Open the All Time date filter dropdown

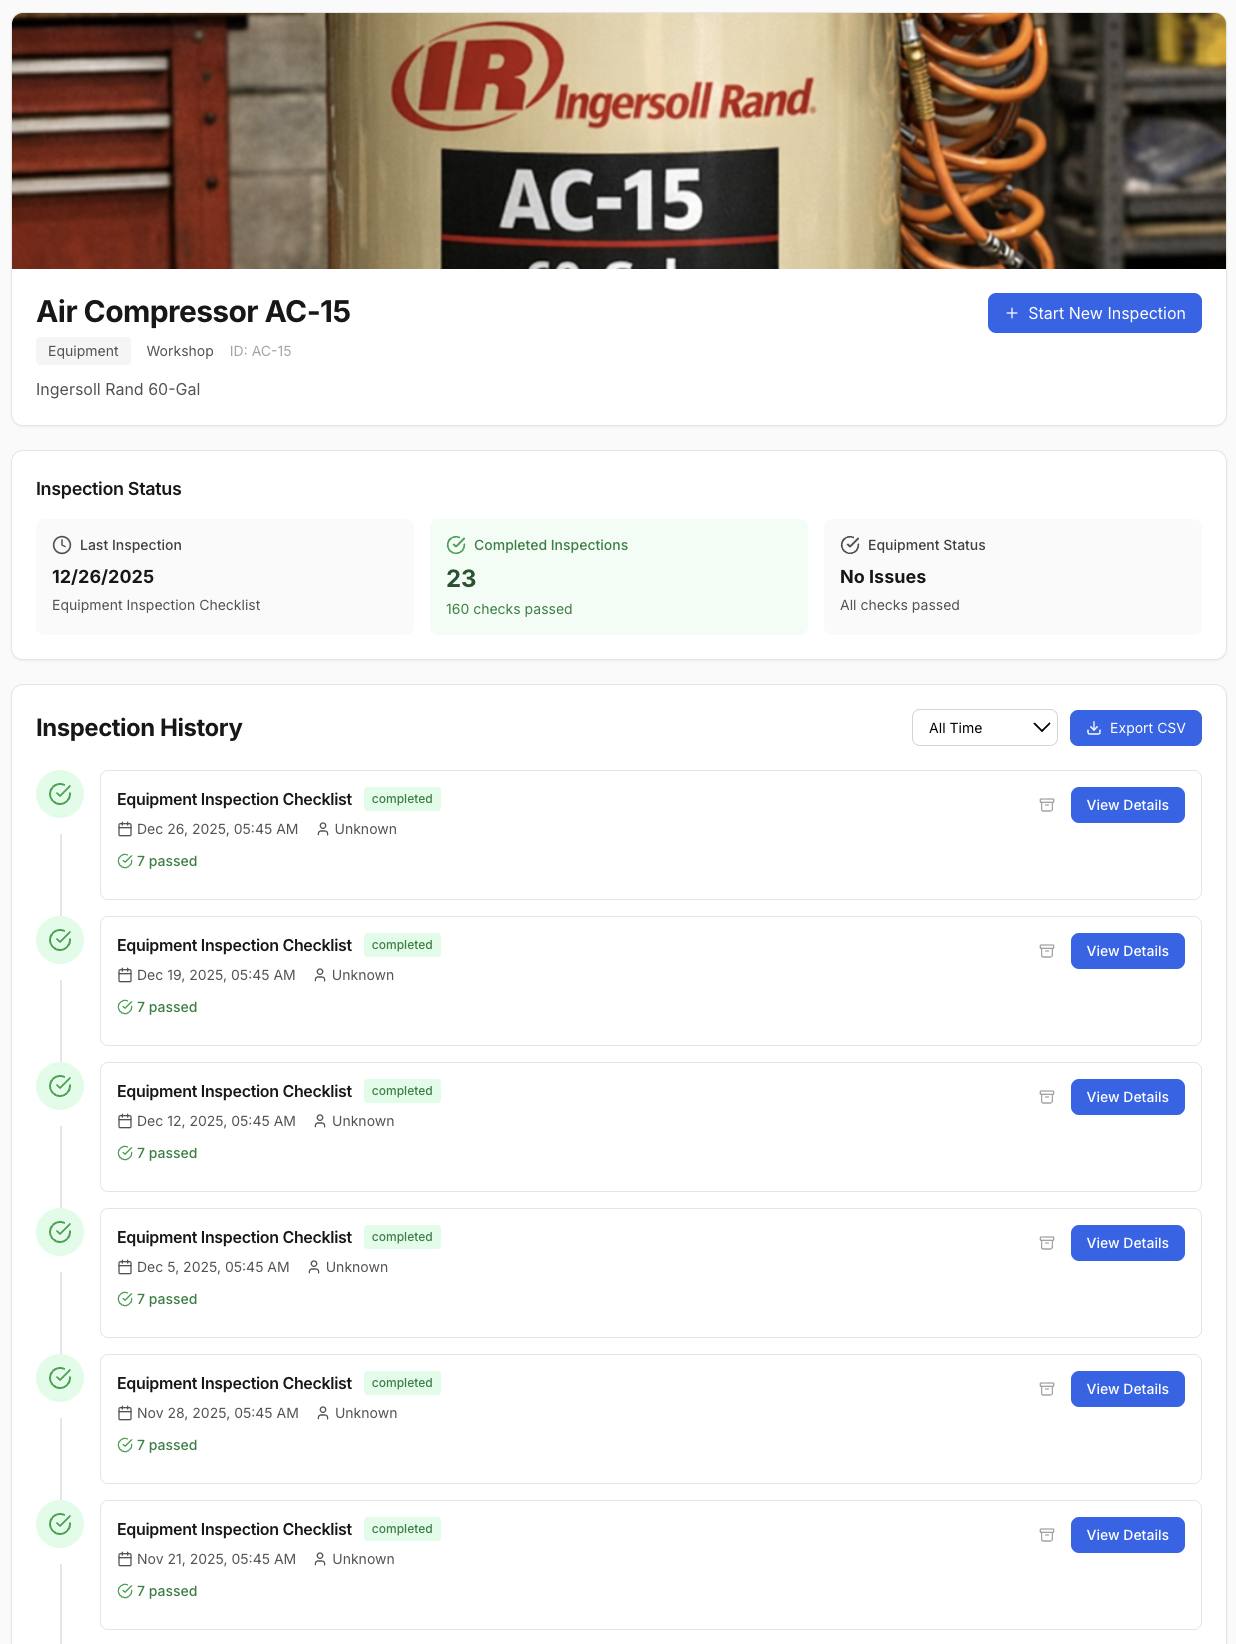tap(984, 727)
